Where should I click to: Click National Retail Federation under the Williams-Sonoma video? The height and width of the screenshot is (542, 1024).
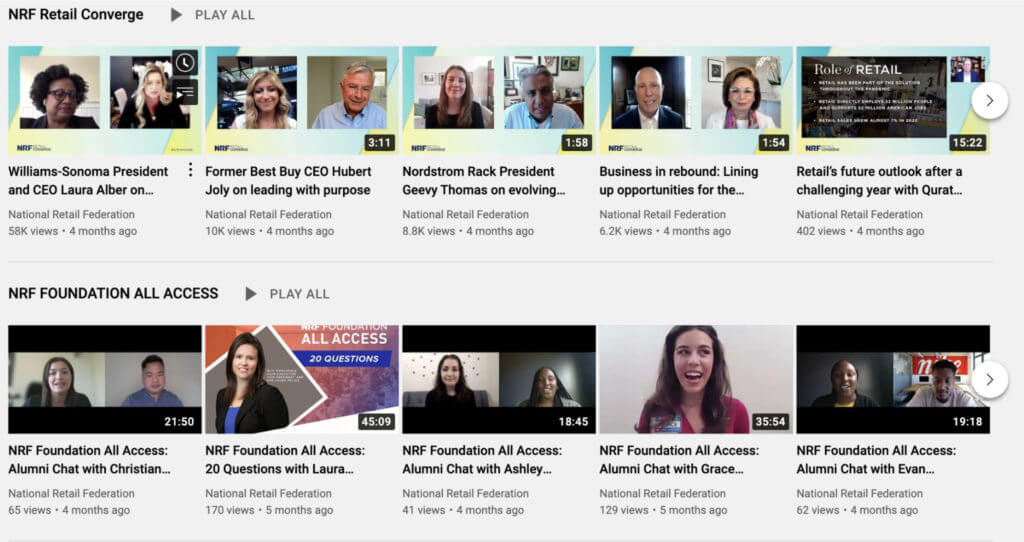(x=71, y=214)
